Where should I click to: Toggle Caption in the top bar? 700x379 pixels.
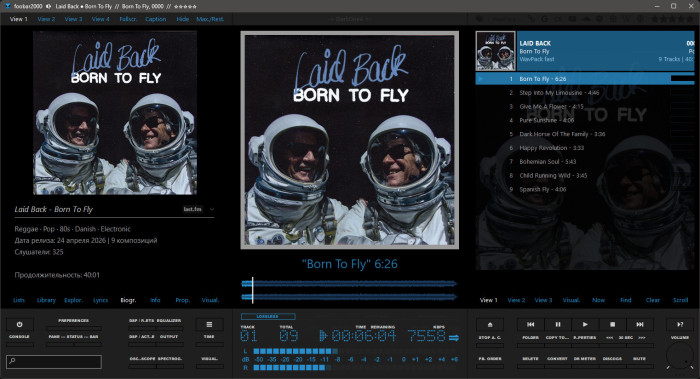click(155, 19)
